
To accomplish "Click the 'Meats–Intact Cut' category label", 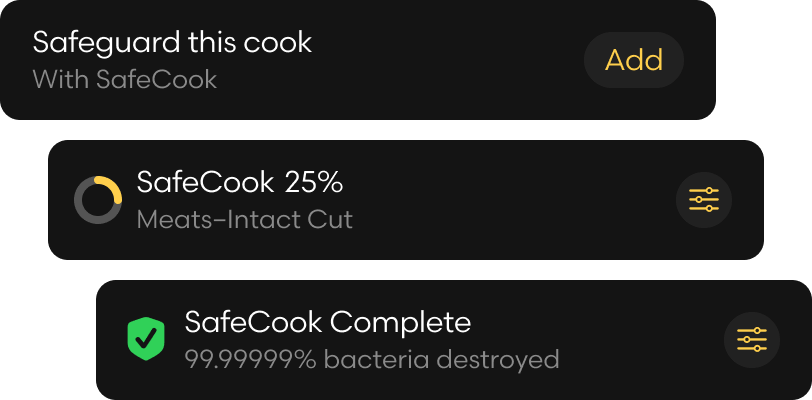I will pos(245,220).
